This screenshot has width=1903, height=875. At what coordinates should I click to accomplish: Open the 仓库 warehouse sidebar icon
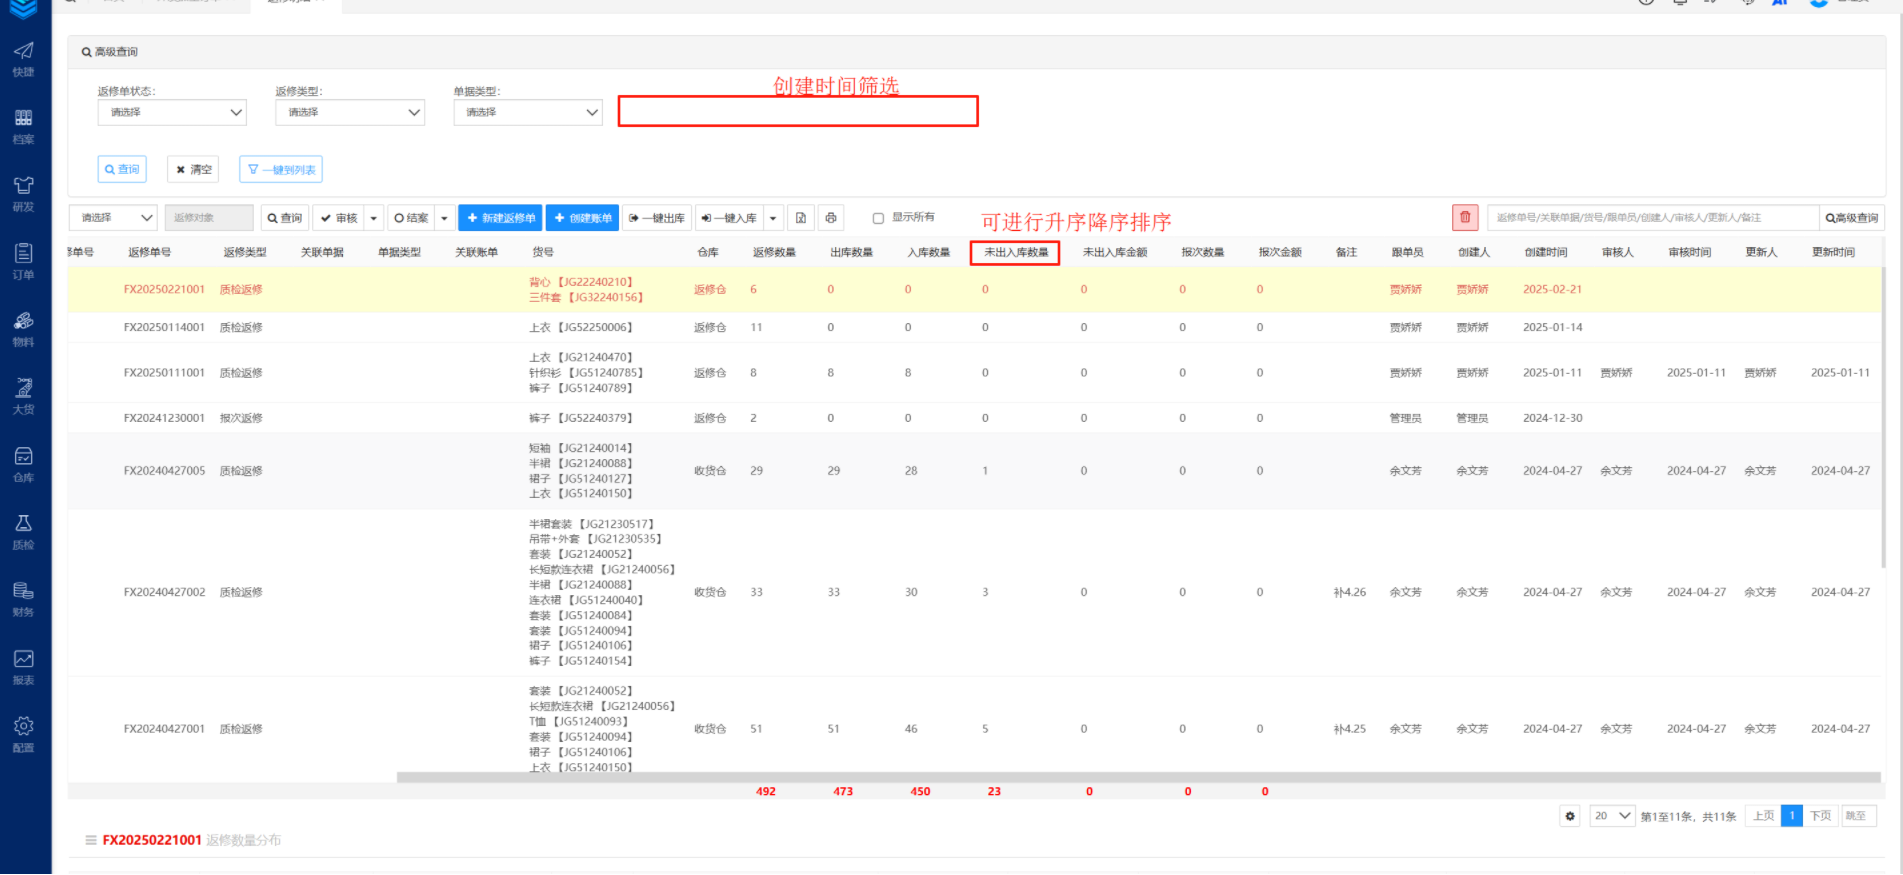point(24,464)
